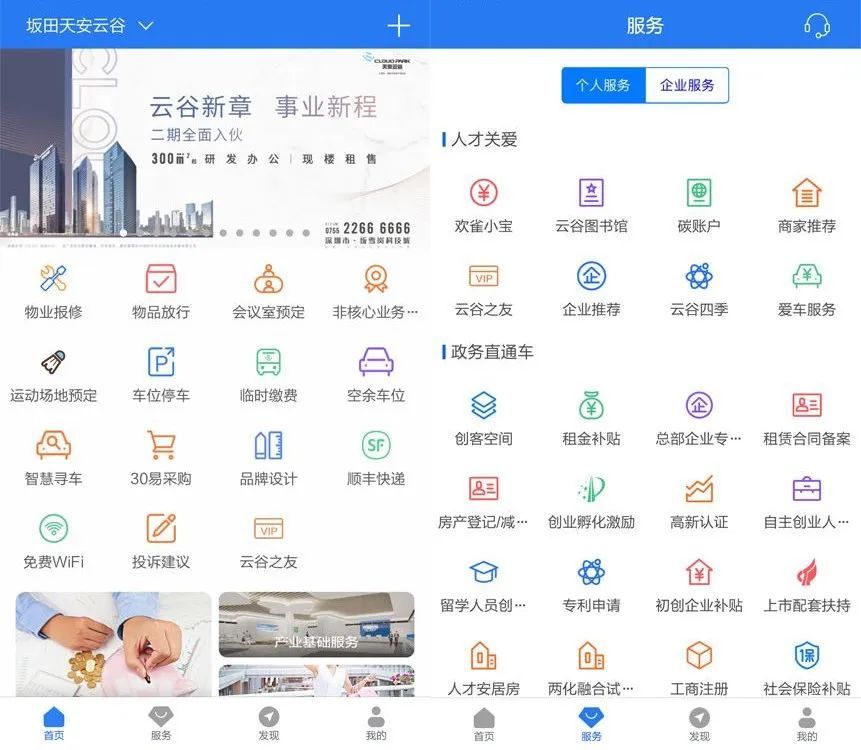
Task: Open 我的 tab in right screen
Action: 807,724
